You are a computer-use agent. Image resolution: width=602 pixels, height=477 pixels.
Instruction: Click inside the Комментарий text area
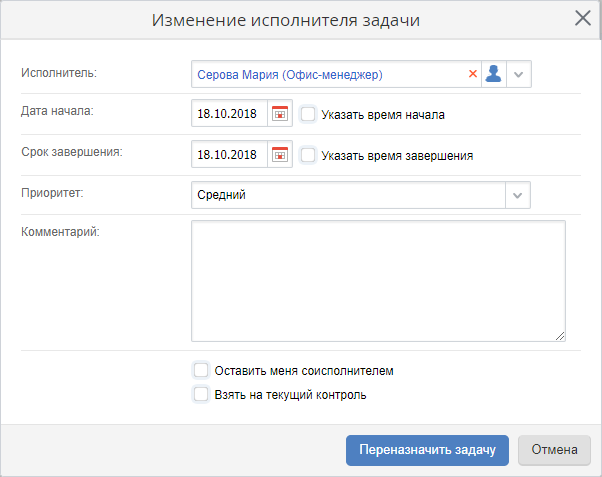(x=378, y=281)
